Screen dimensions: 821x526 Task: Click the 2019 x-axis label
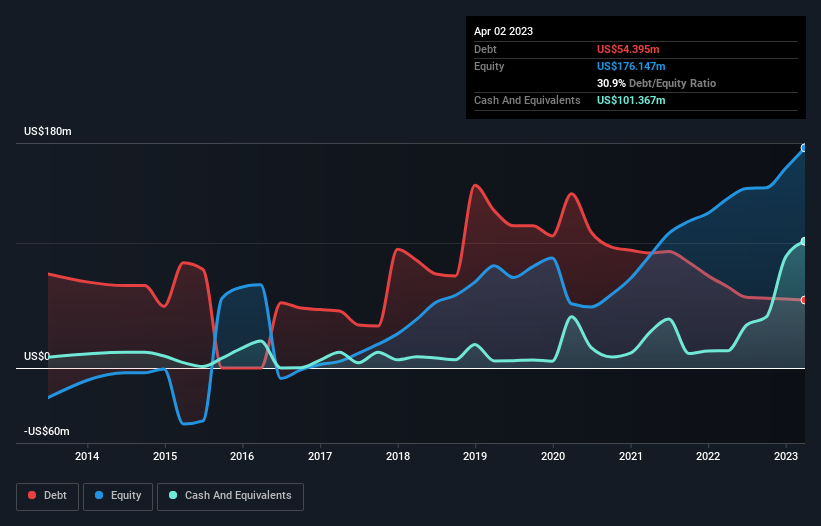coord(475,456)
